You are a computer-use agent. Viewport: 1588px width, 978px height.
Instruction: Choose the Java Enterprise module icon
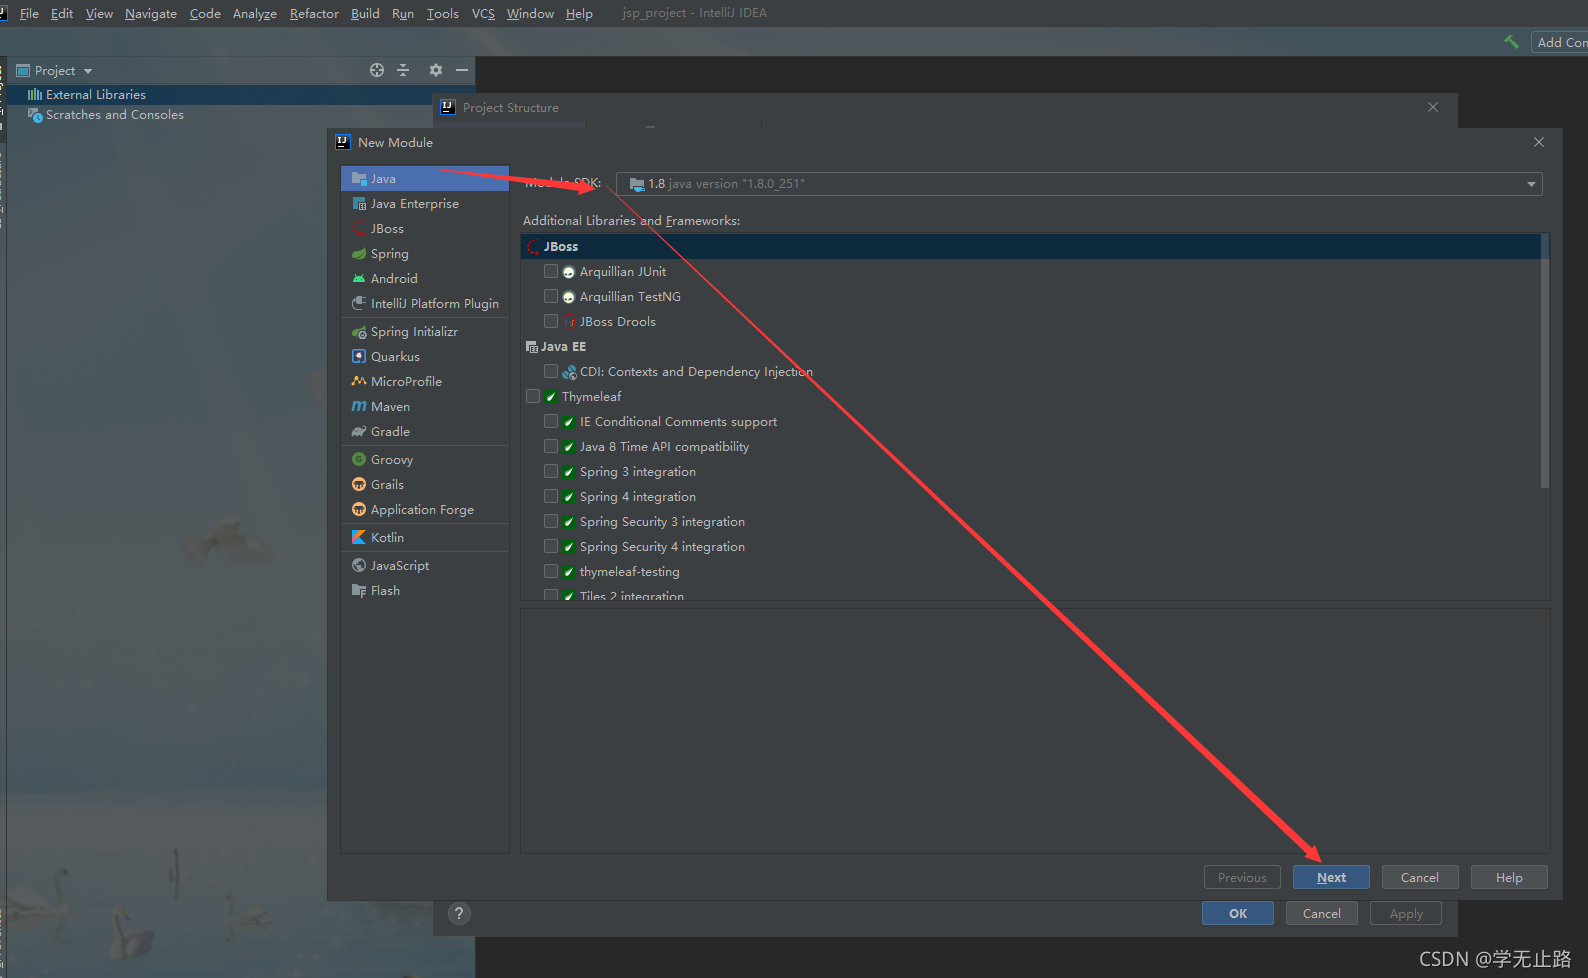point(359,203)
